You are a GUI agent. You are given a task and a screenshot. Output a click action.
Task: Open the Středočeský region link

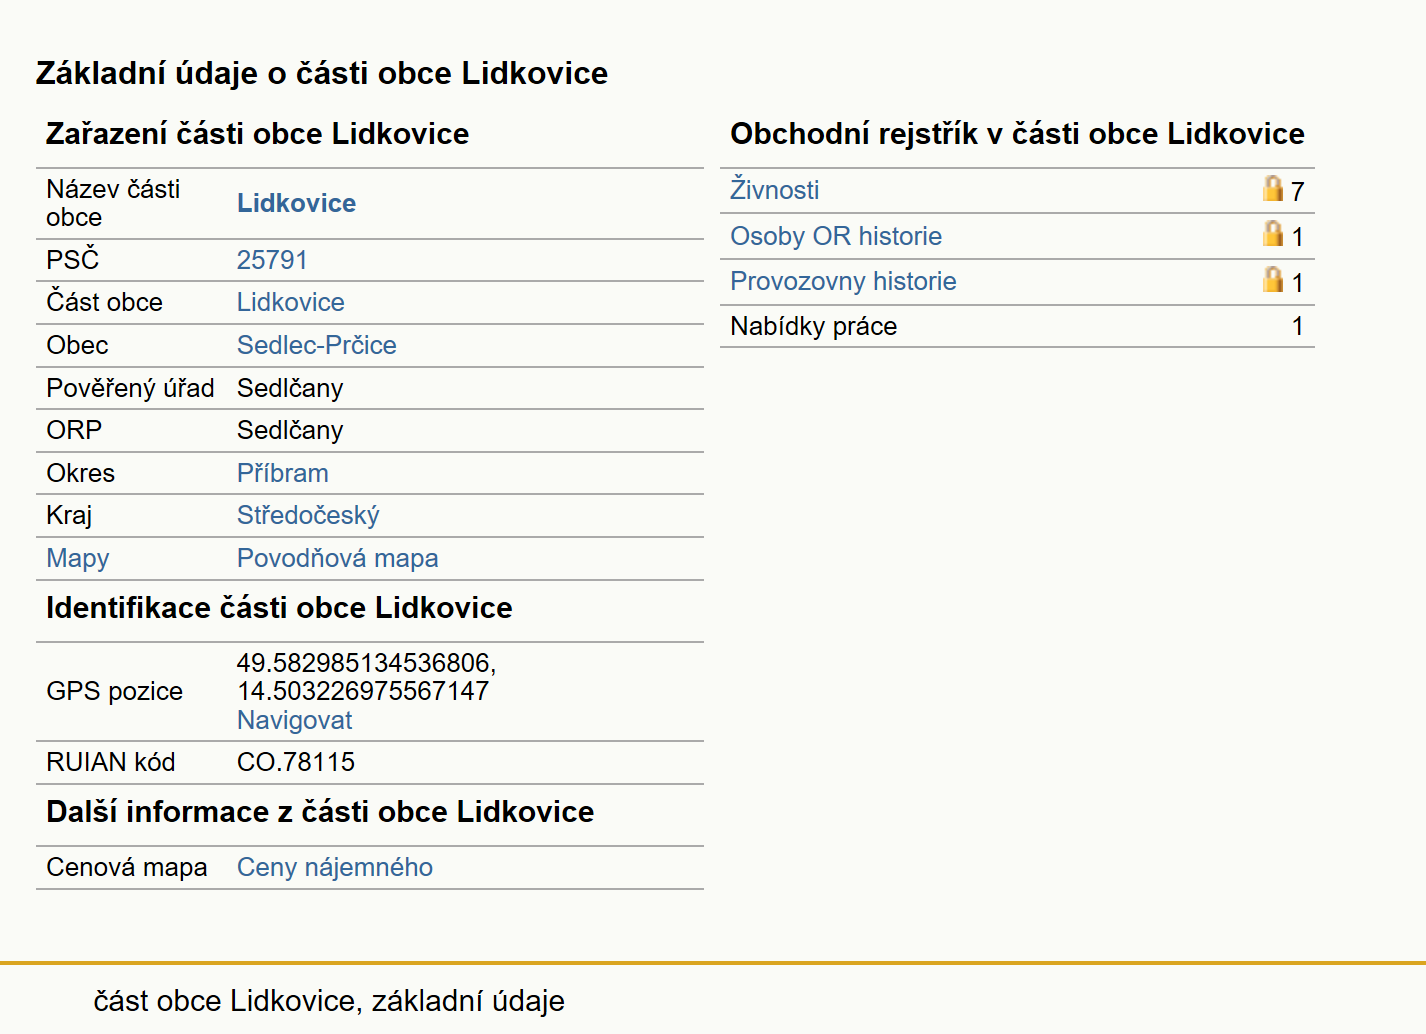tap(308, 515)
